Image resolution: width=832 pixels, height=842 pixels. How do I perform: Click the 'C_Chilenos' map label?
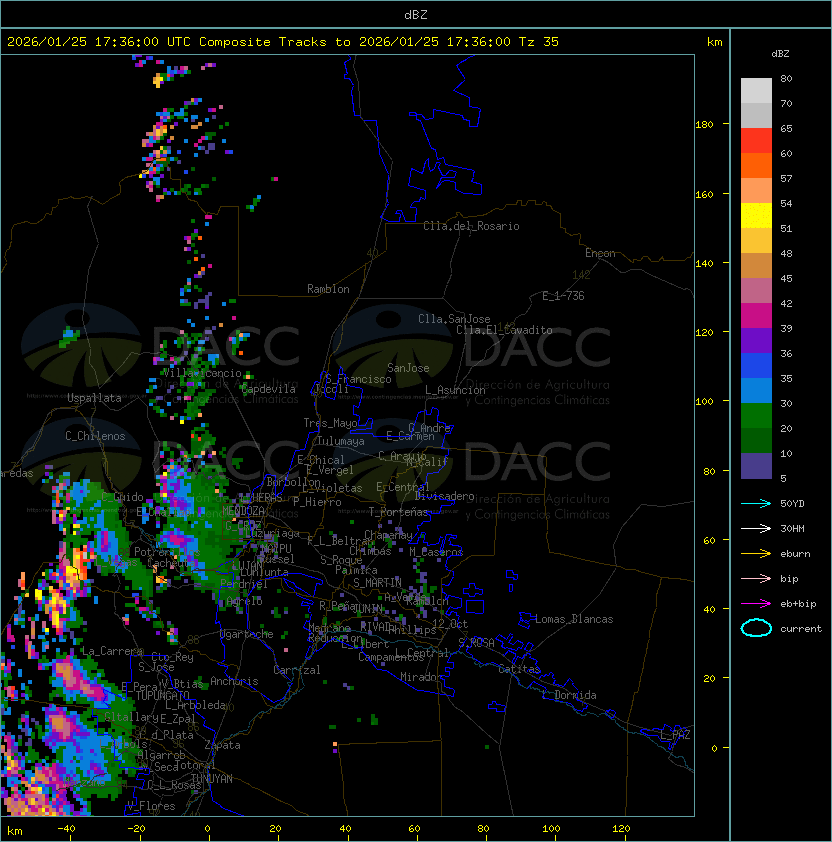95,436
